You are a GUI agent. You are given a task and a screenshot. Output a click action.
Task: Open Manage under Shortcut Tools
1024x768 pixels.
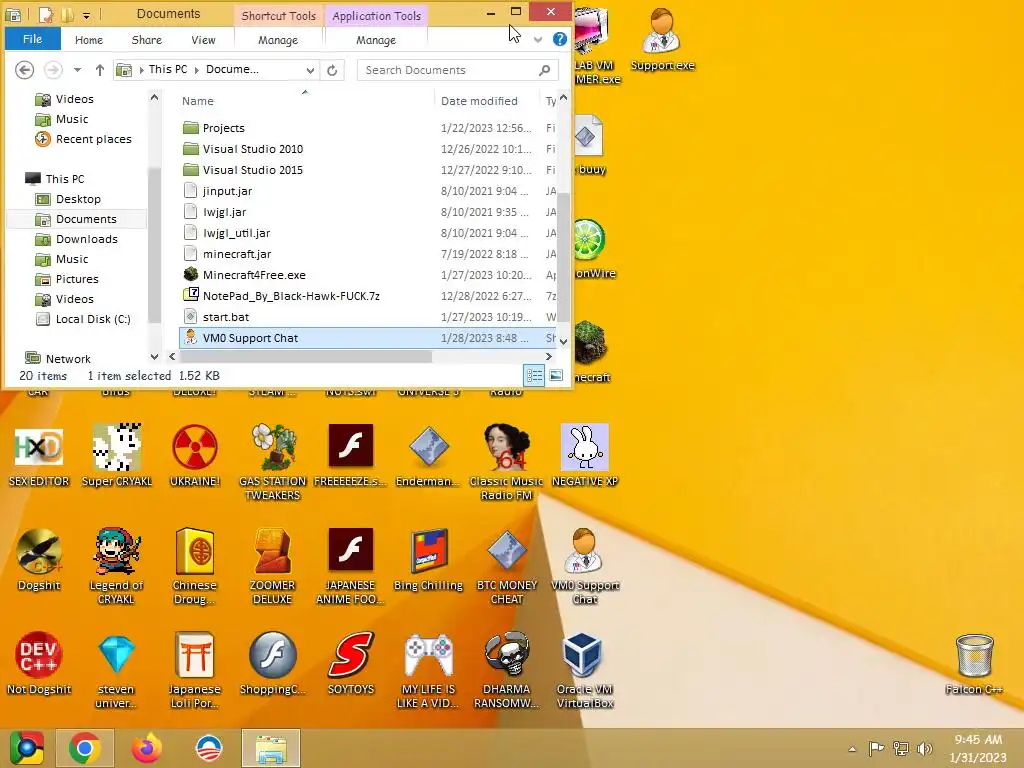(278, 40)
